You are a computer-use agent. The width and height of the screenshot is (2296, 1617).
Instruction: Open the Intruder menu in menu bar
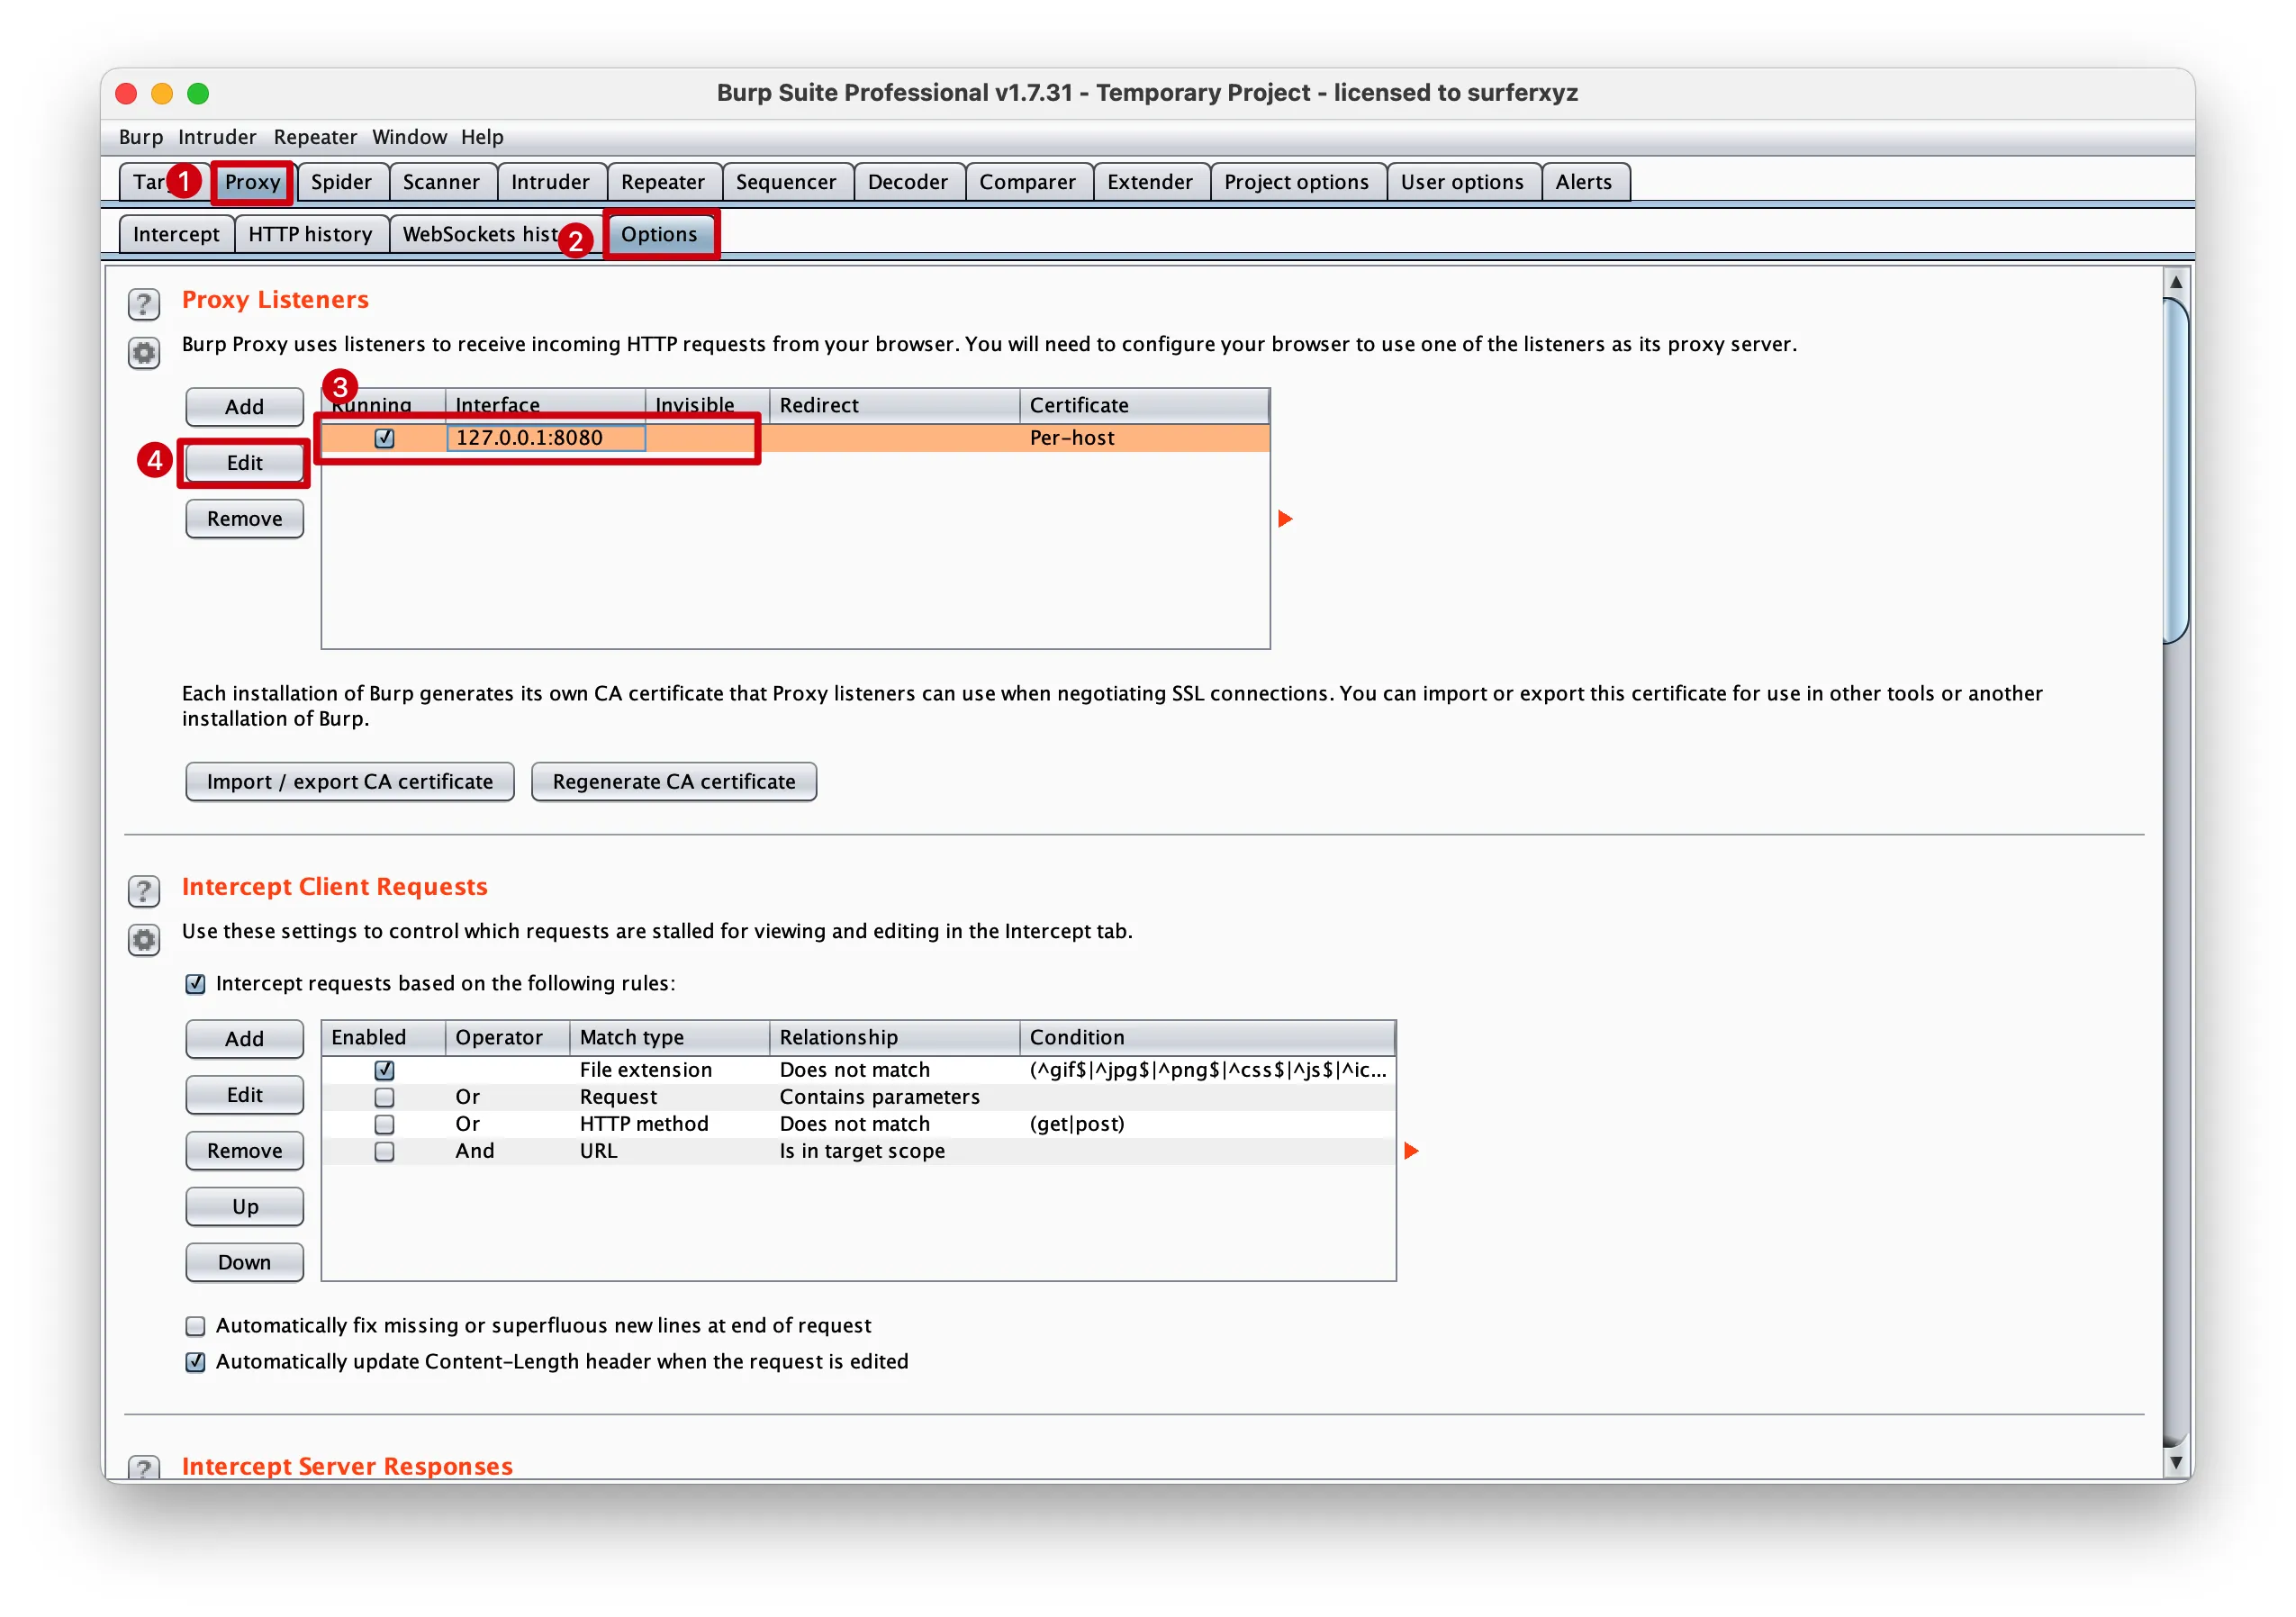click(217, 137)
